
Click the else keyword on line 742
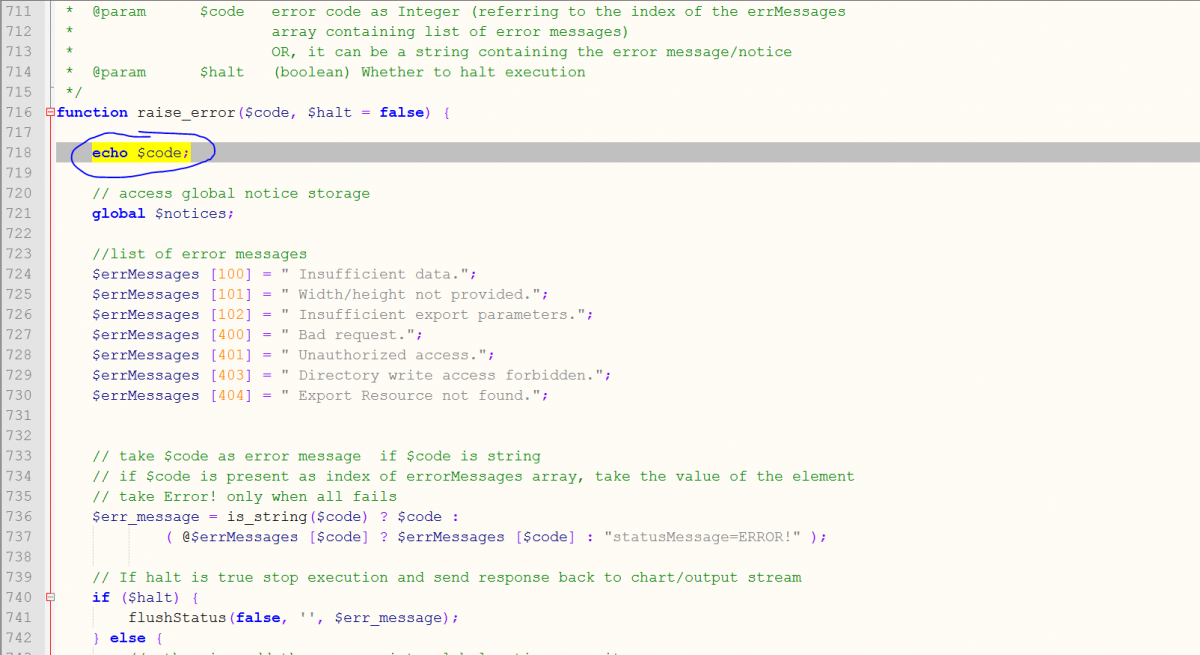coord(128,638)
